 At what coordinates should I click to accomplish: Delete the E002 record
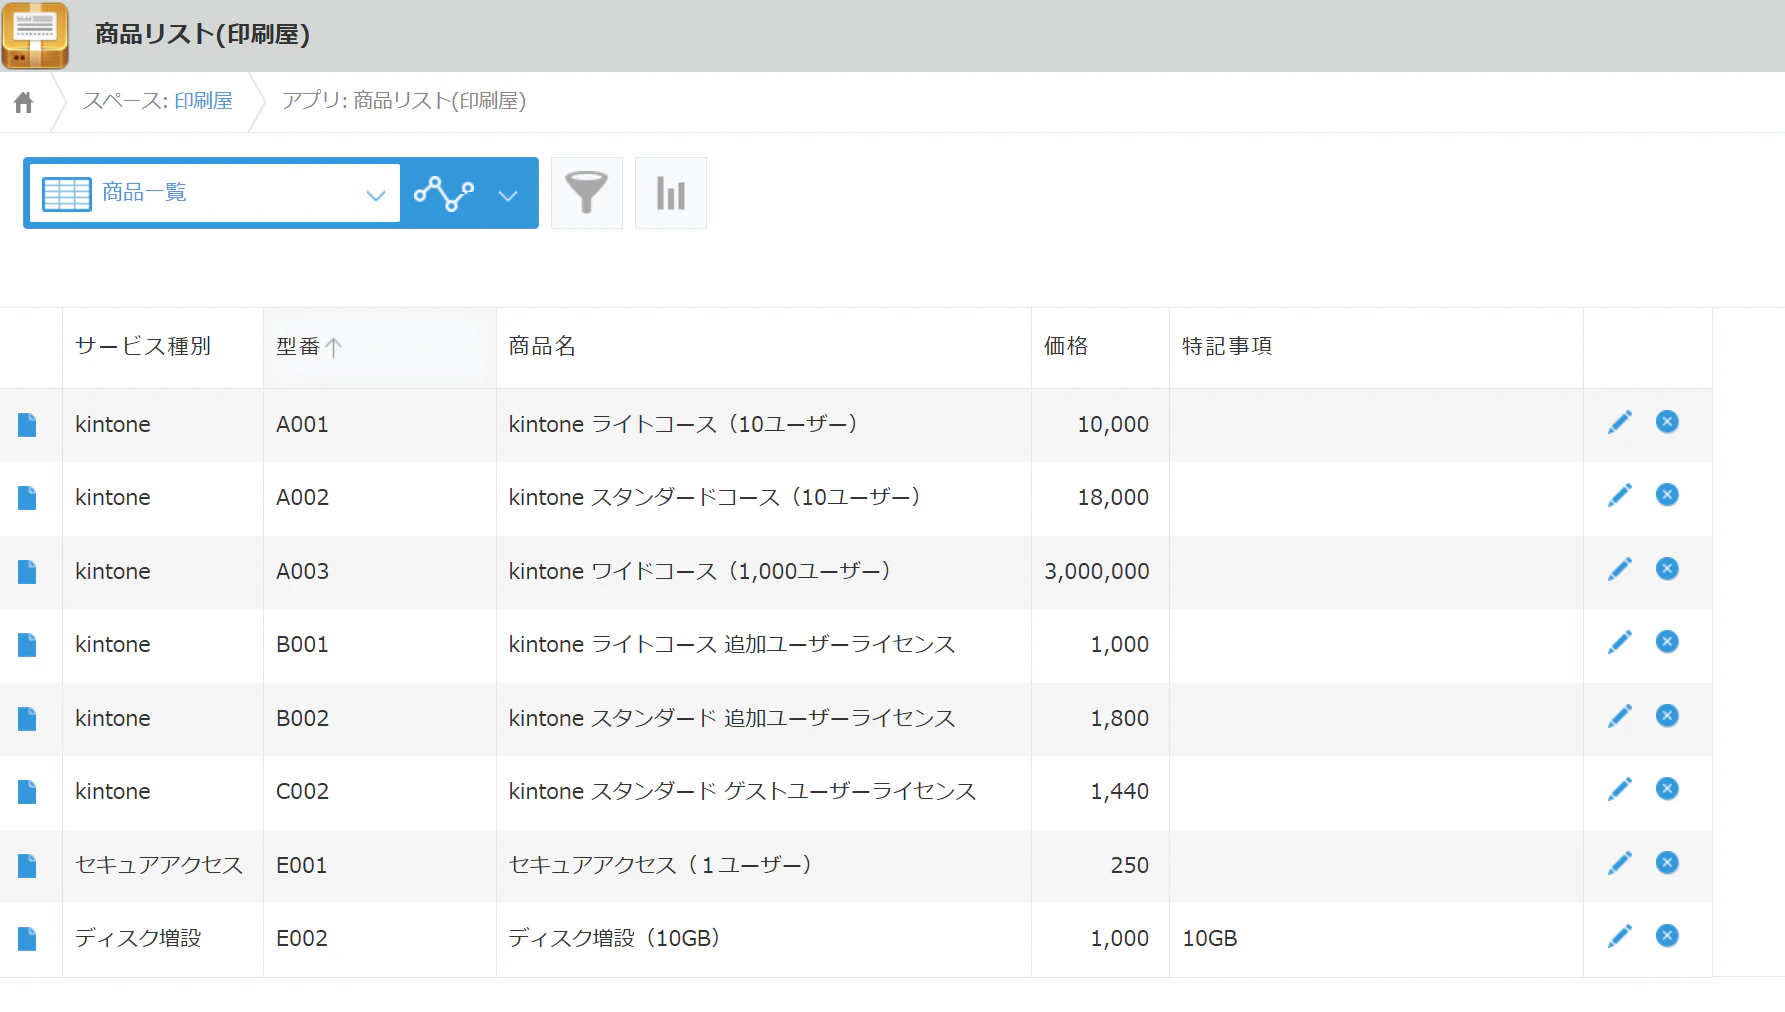[x=1667, y=936]
